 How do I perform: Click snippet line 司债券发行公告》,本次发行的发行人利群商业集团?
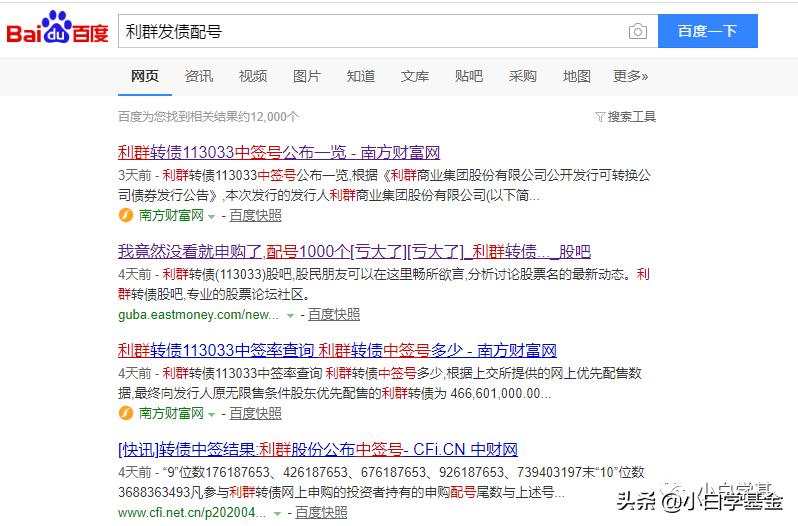[x=329, y=195]
